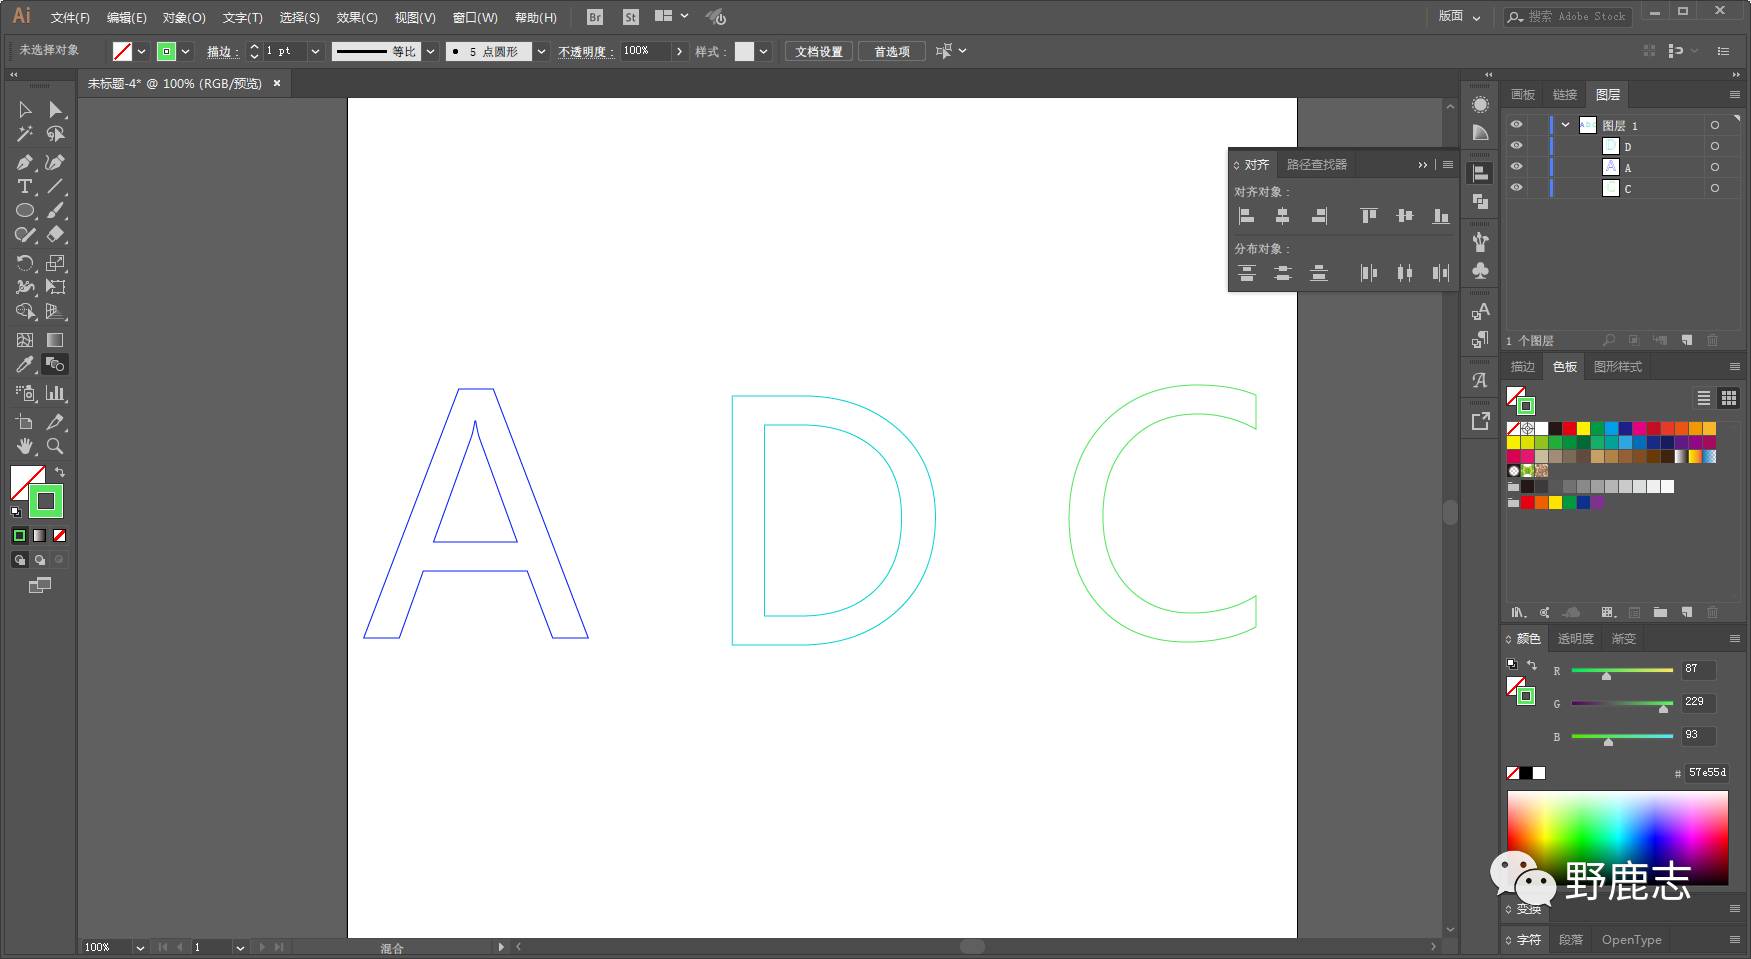Viewport: 1751px width, 959px height.
Task: Select the Magic Wand tool
Action: point(25,134)
